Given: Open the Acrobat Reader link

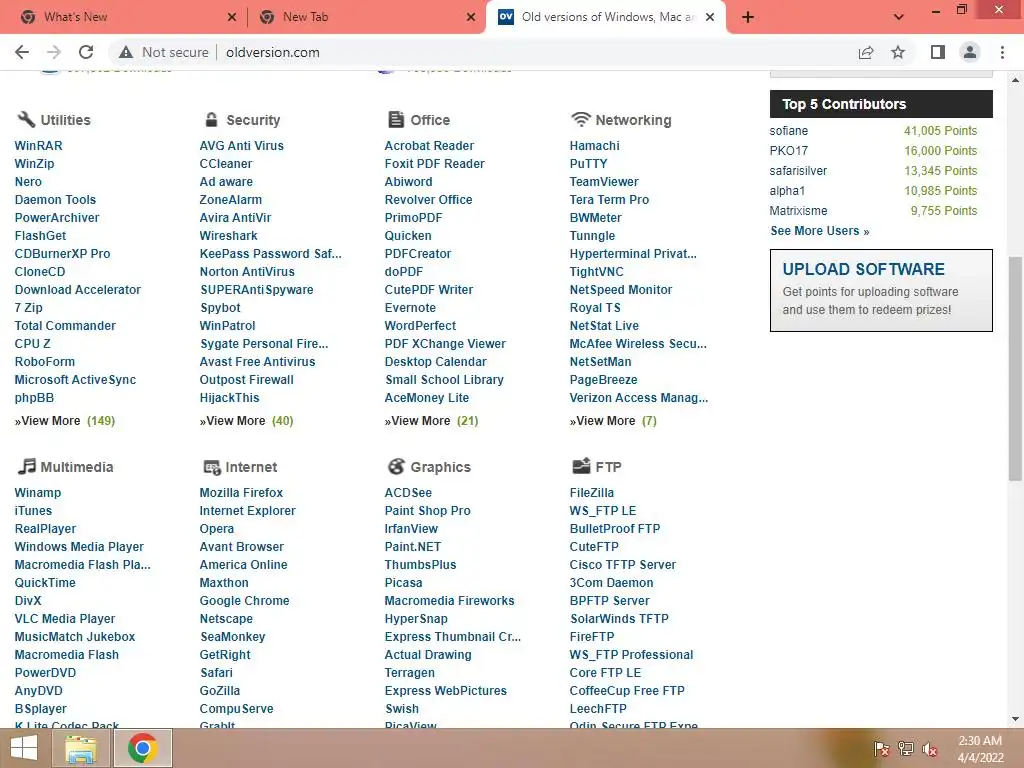Looking at the screenshot, I should point(429,146).
